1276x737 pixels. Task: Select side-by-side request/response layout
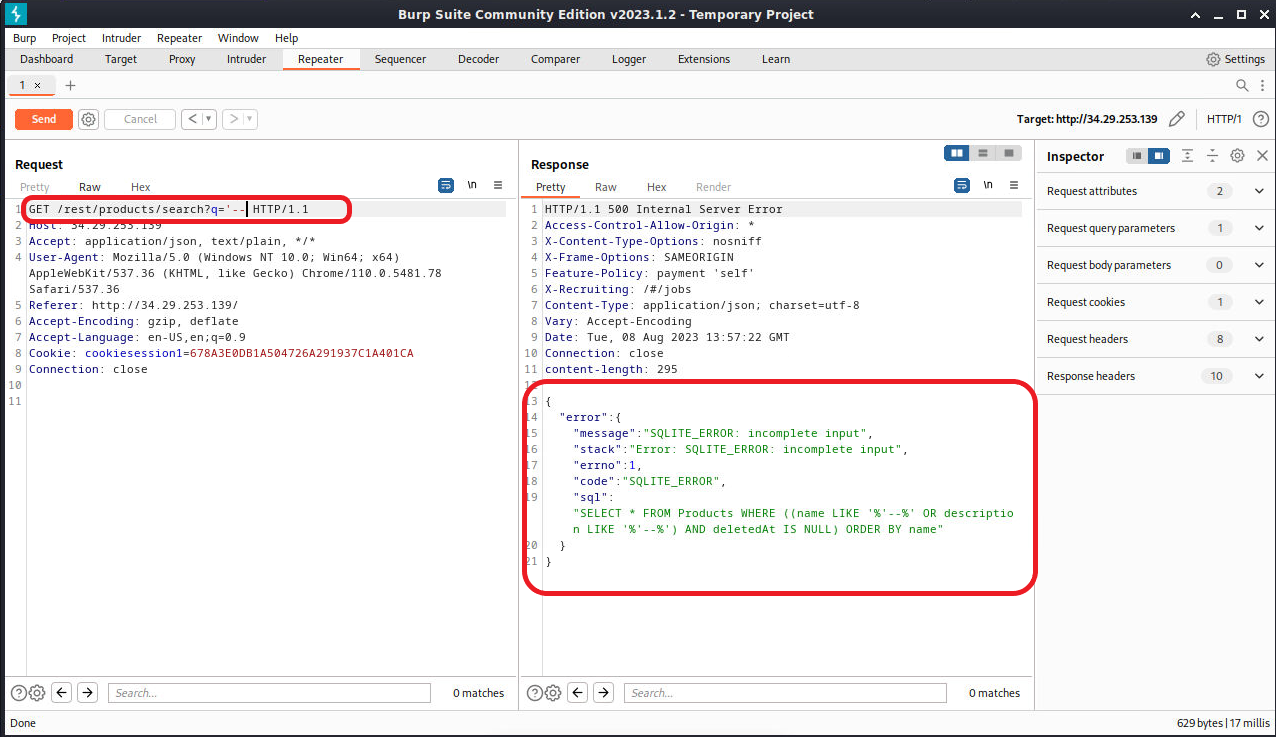[957, 153]
